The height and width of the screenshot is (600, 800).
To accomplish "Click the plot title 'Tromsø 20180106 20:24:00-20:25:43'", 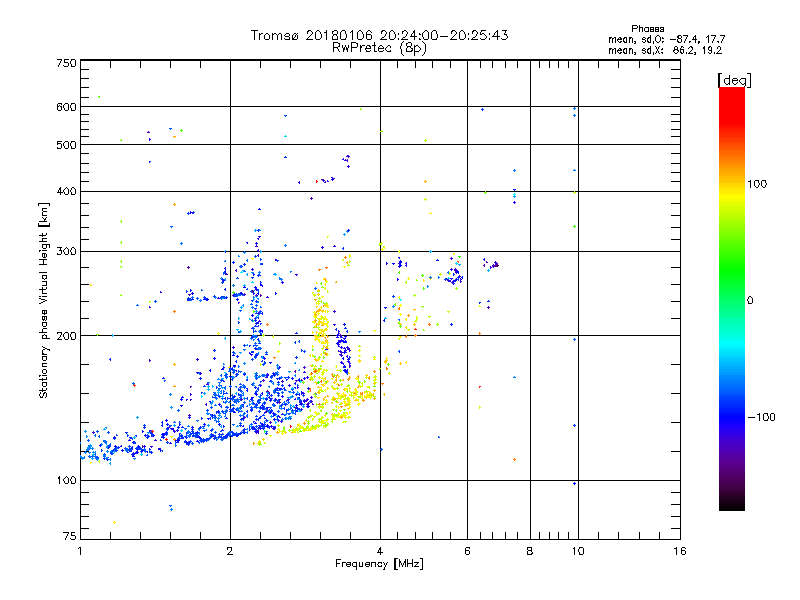I will point(379,35).
